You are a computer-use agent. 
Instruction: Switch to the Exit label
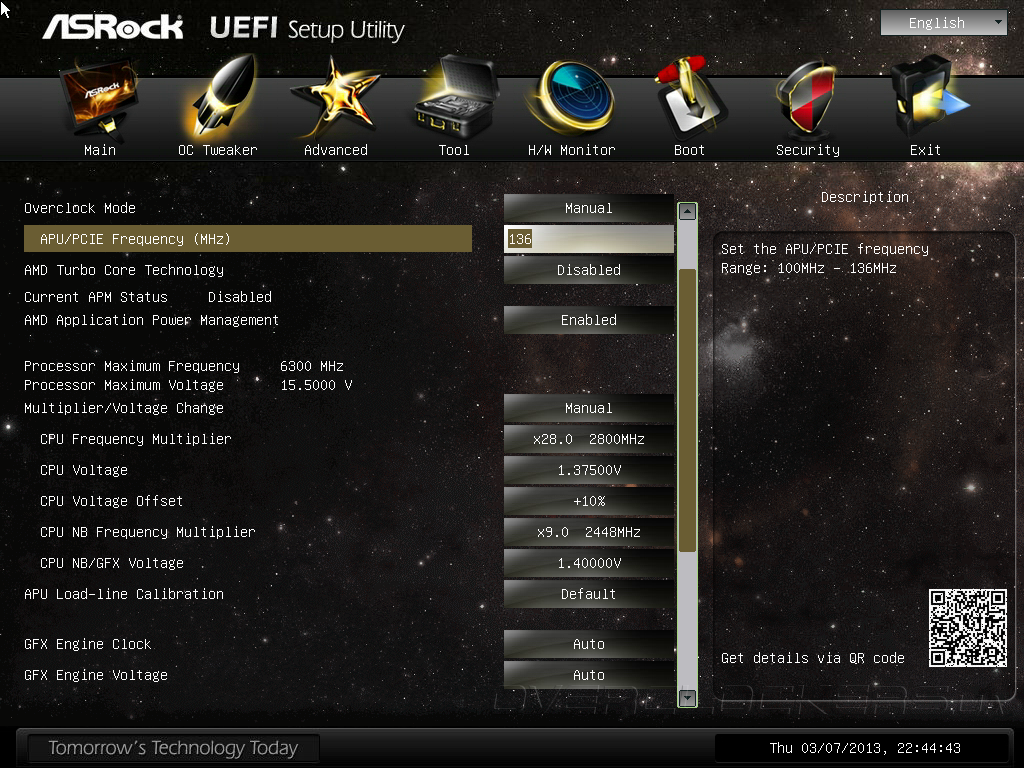click(x=925, y=150)
